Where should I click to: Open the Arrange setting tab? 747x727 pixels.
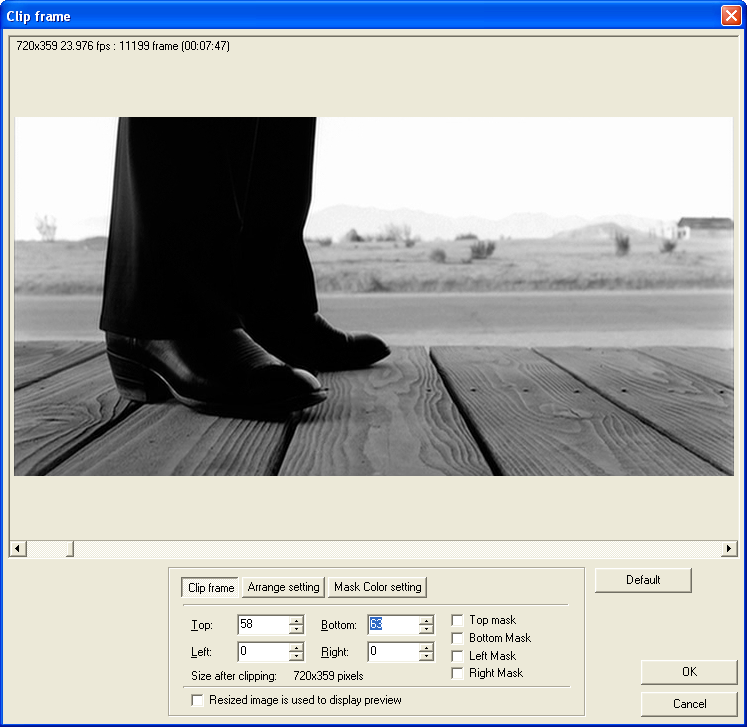click(x=283, y=587)
